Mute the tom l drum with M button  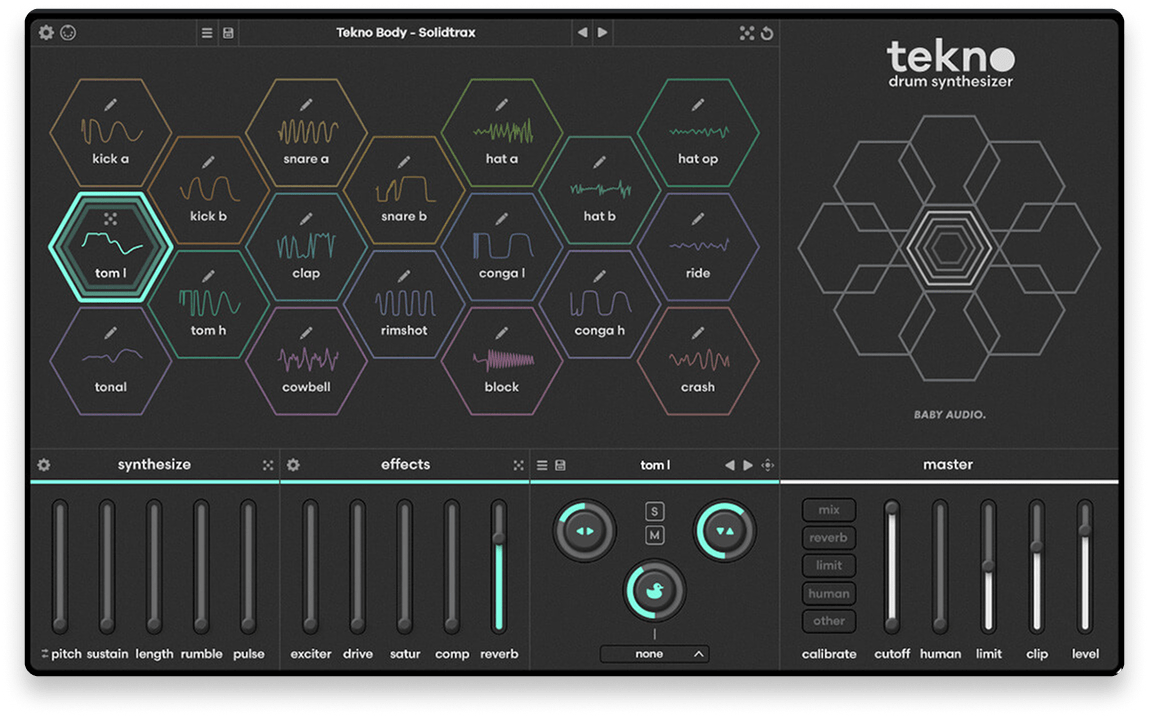click(x=655, y=536)
